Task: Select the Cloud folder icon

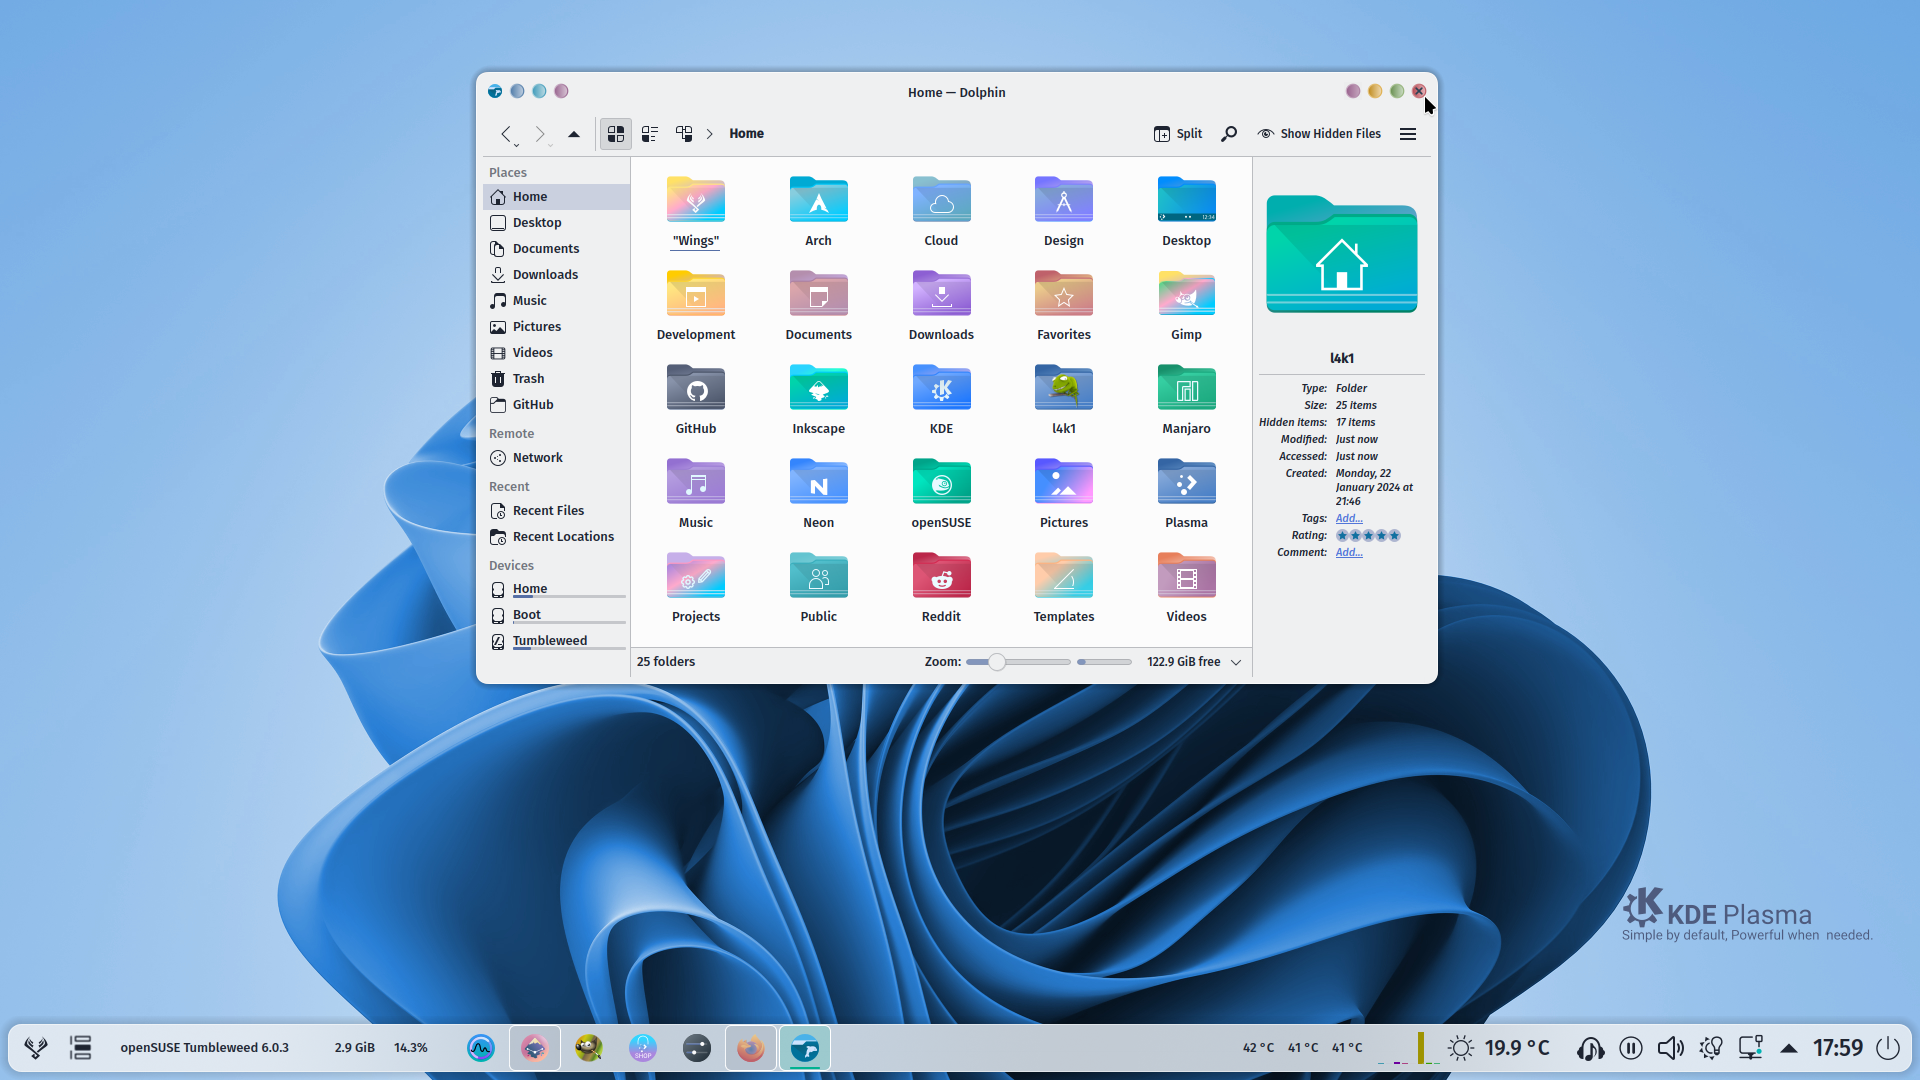Action: coord(941,200)
